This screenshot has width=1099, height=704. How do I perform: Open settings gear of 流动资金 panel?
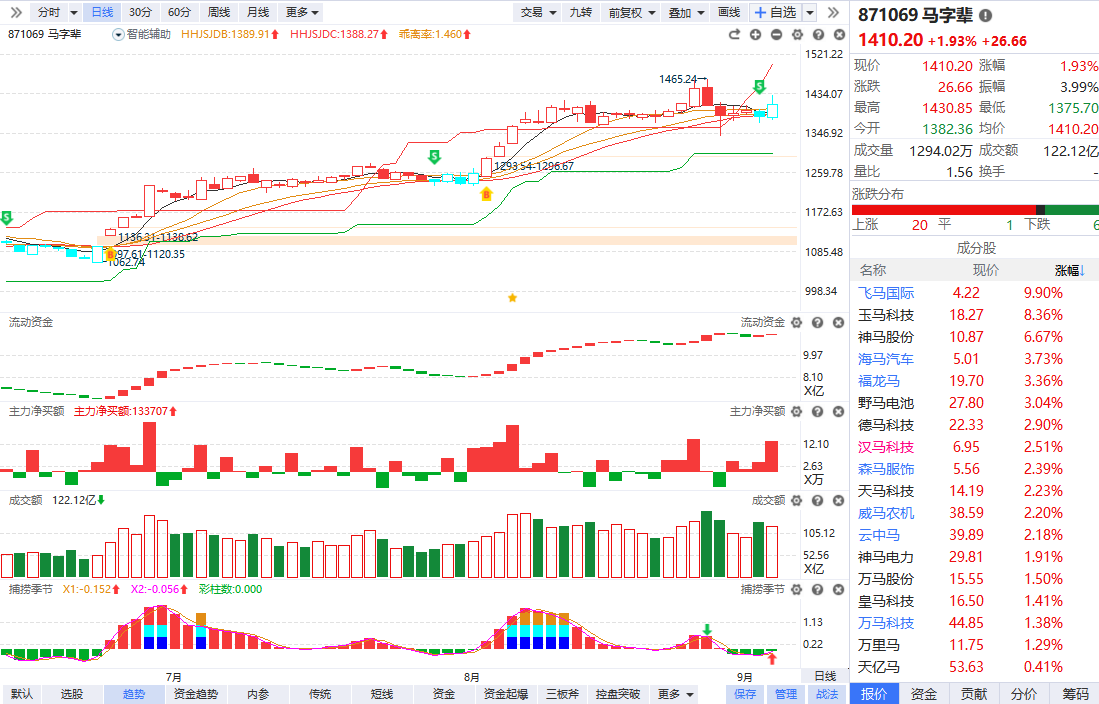pyautogui.click(x=796, y=323)
